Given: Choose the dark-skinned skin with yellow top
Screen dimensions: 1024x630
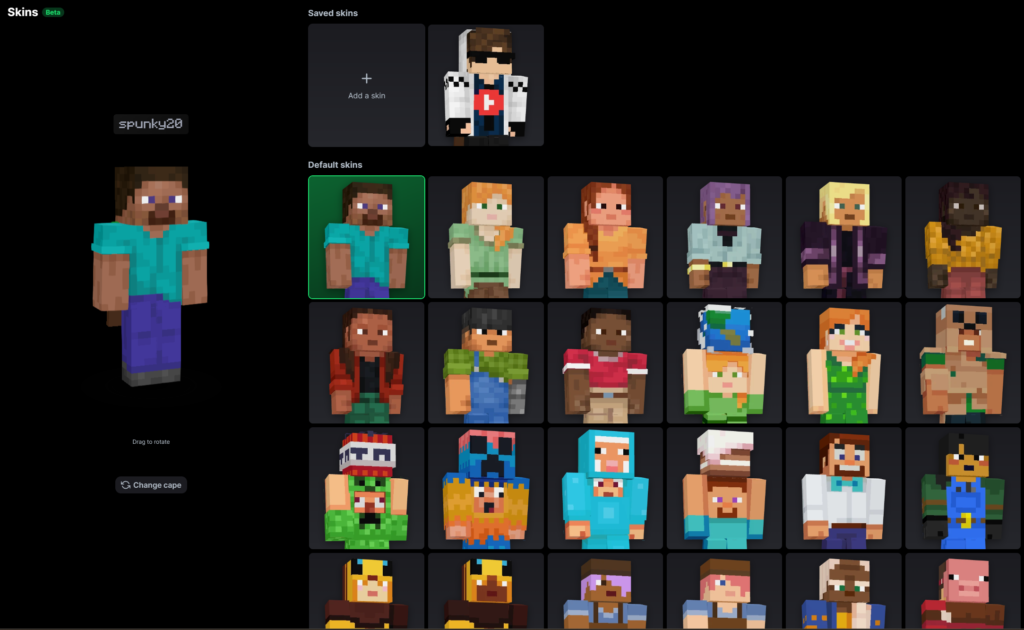Looking at the screenshot, I should [x=962, y=237].
